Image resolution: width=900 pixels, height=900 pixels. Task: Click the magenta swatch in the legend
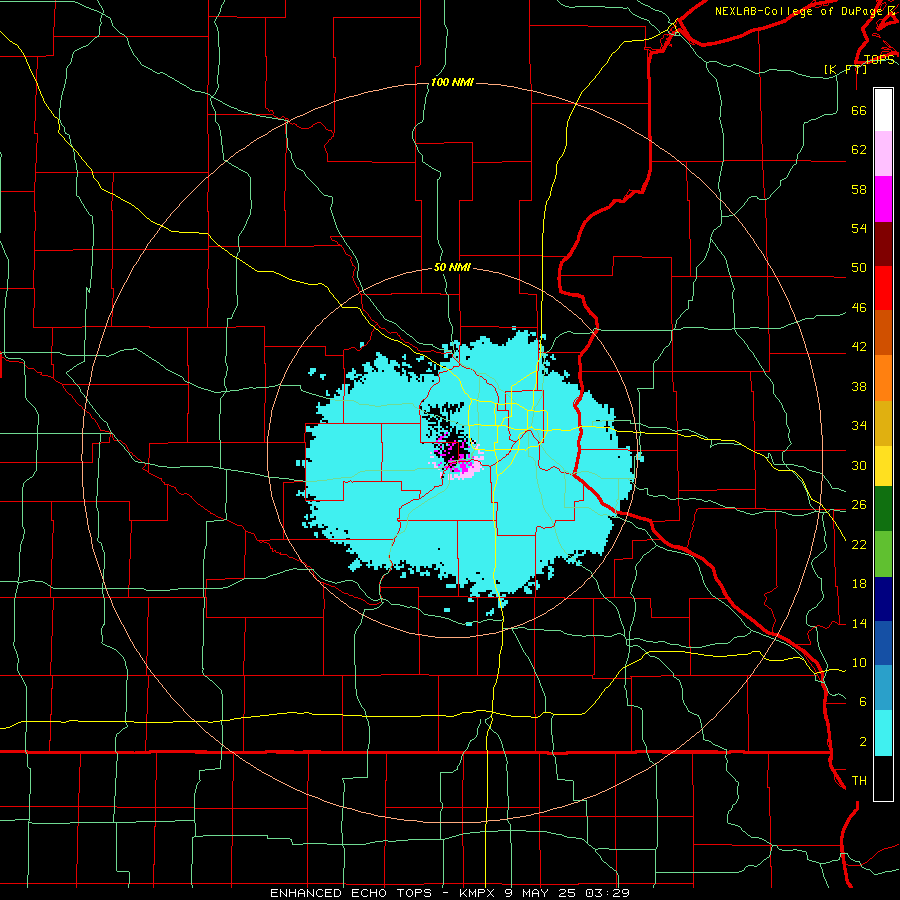(883, 199)
